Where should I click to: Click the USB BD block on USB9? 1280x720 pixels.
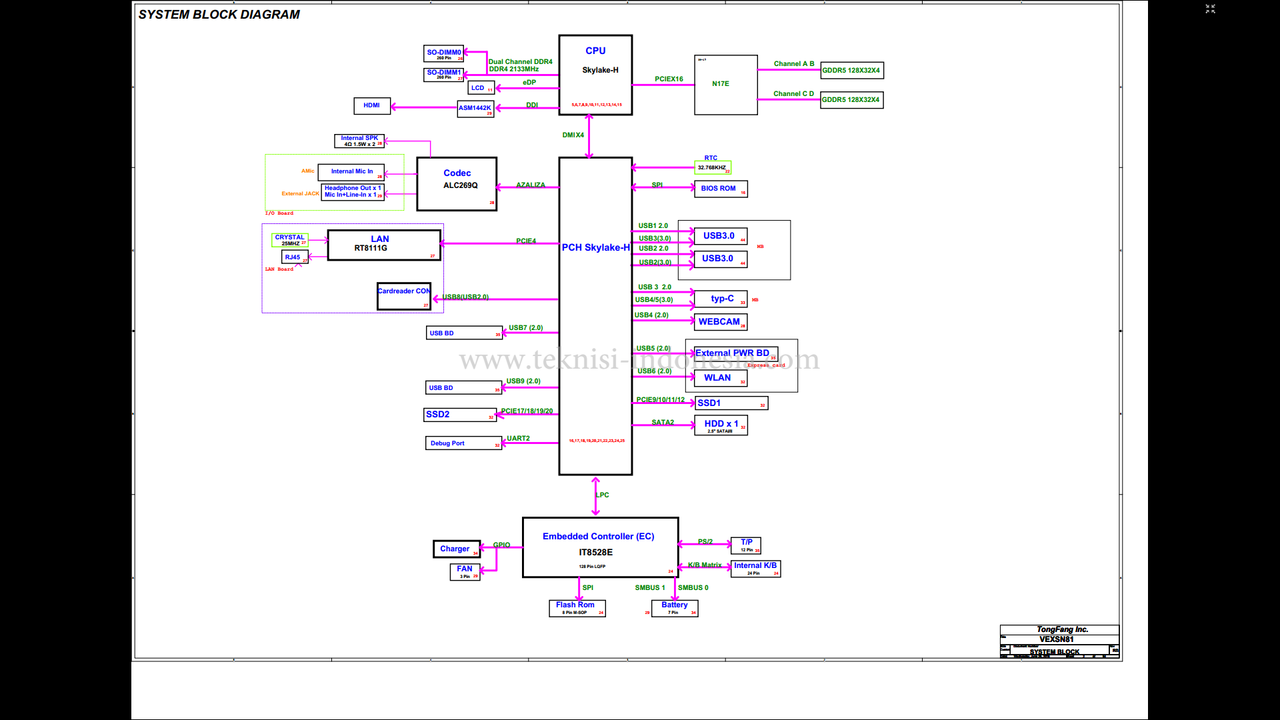464,388
